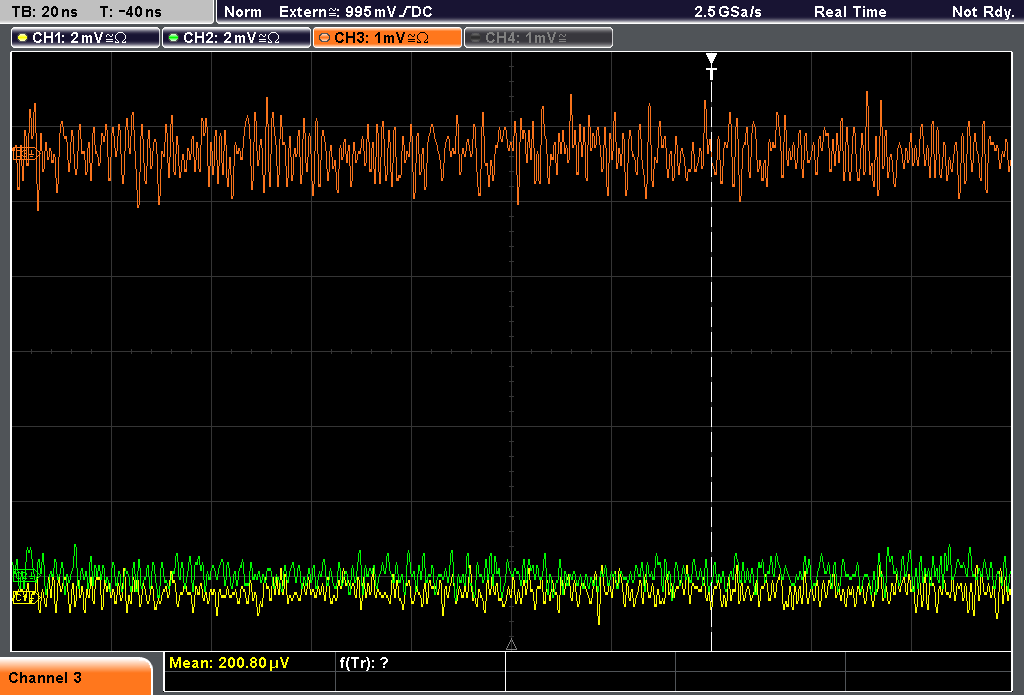This screenshot has width=1024, height=695.
Task: Click the 2.5 GSa/s sample rate readout
Action: (x=728, y=12)
